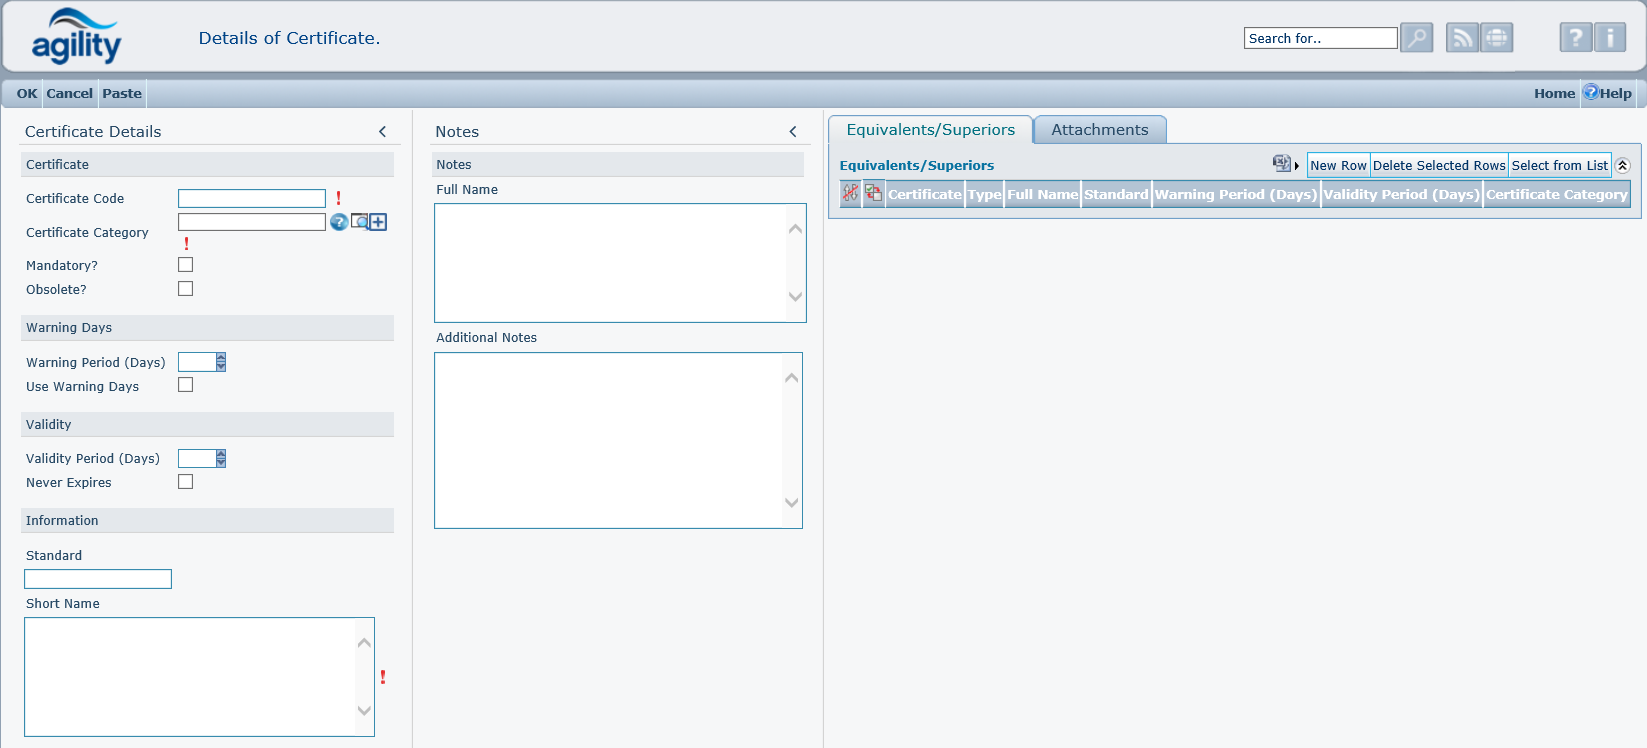Collapse the Certificate Details panel
The image size is (1647, 748).
pyautogui.click(x=382, y=132)
